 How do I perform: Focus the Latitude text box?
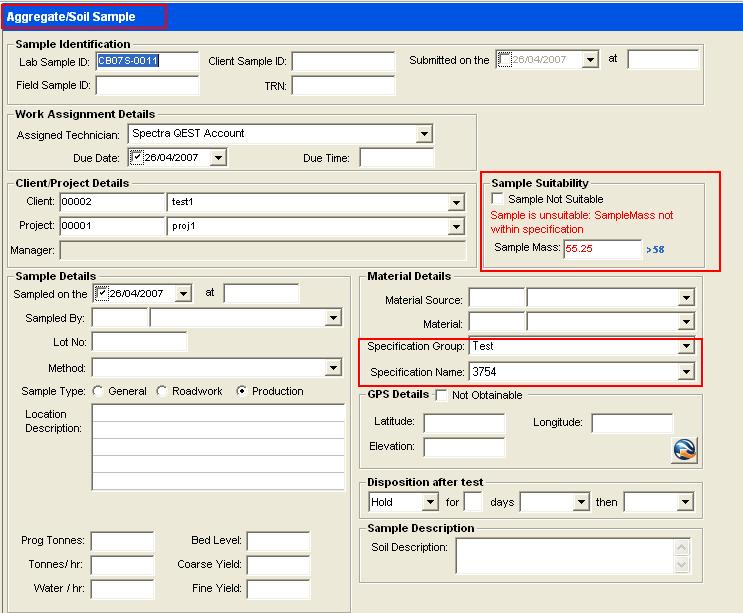tap(464, 423)
